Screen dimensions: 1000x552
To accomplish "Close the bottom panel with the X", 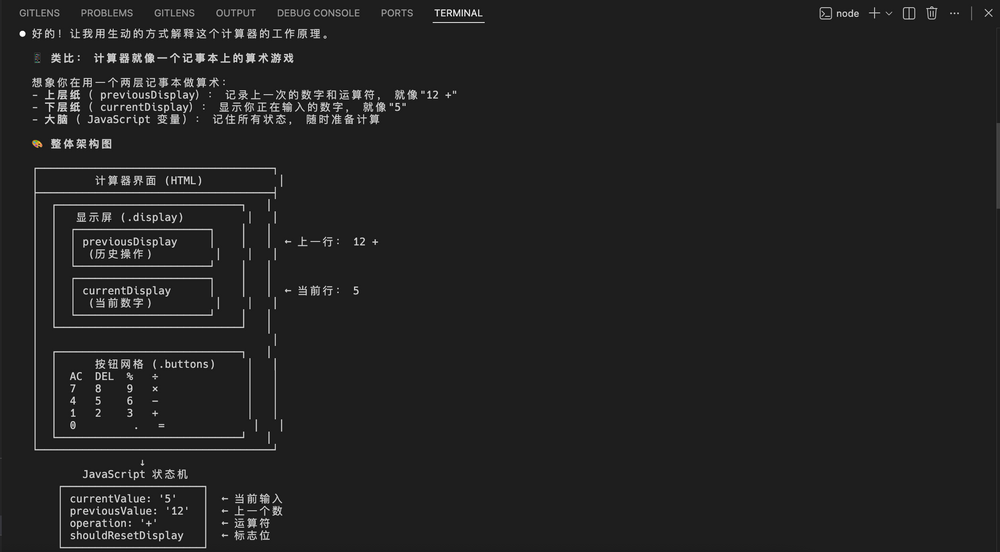I will click(x=980, y=13).
